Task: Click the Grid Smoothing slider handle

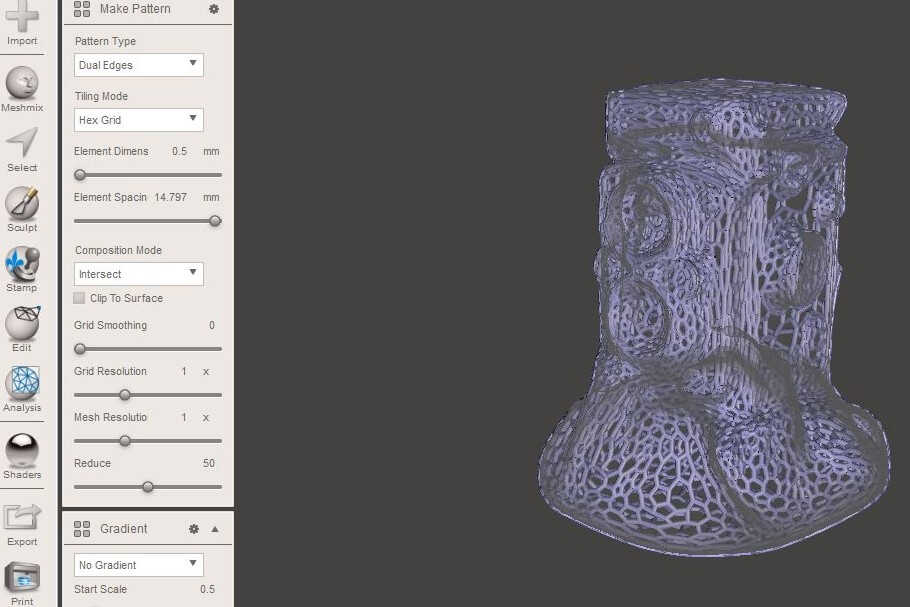Action: point(80,349)
